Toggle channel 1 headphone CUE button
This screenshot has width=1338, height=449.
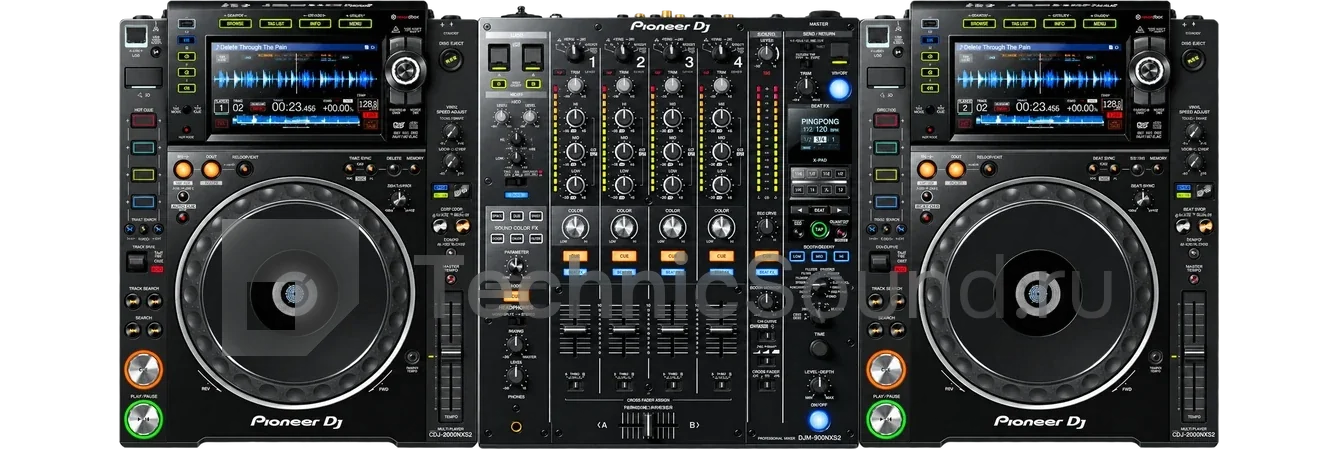pos(573,256)
